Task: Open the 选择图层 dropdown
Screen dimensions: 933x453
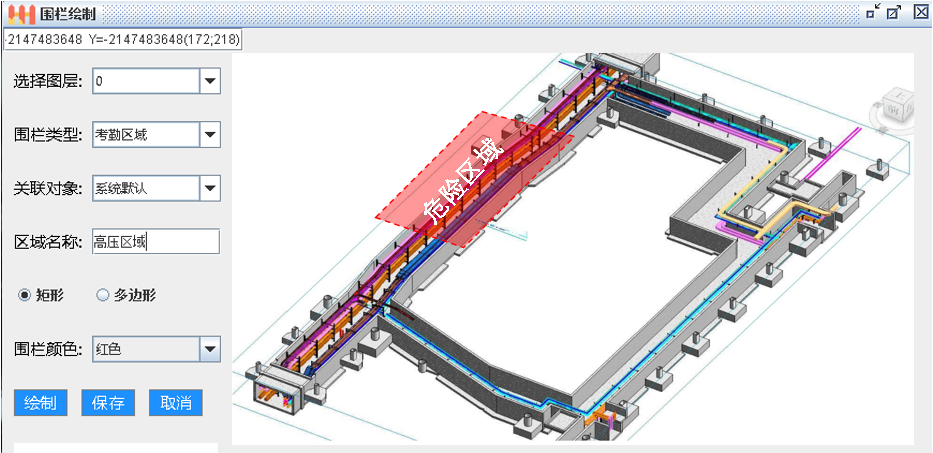Action: pos(209,81)
